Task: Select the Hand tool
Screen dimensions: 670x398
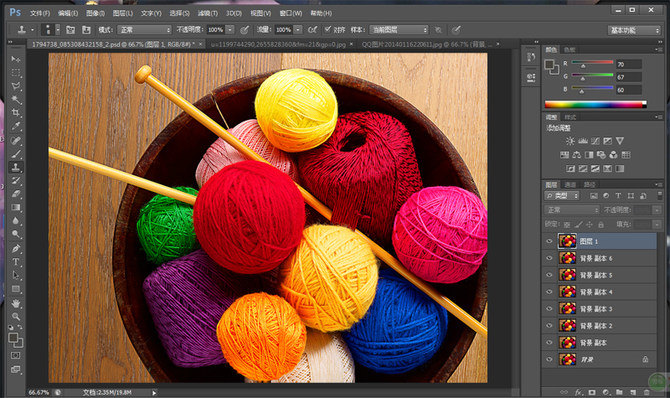Action: point(16,303)
